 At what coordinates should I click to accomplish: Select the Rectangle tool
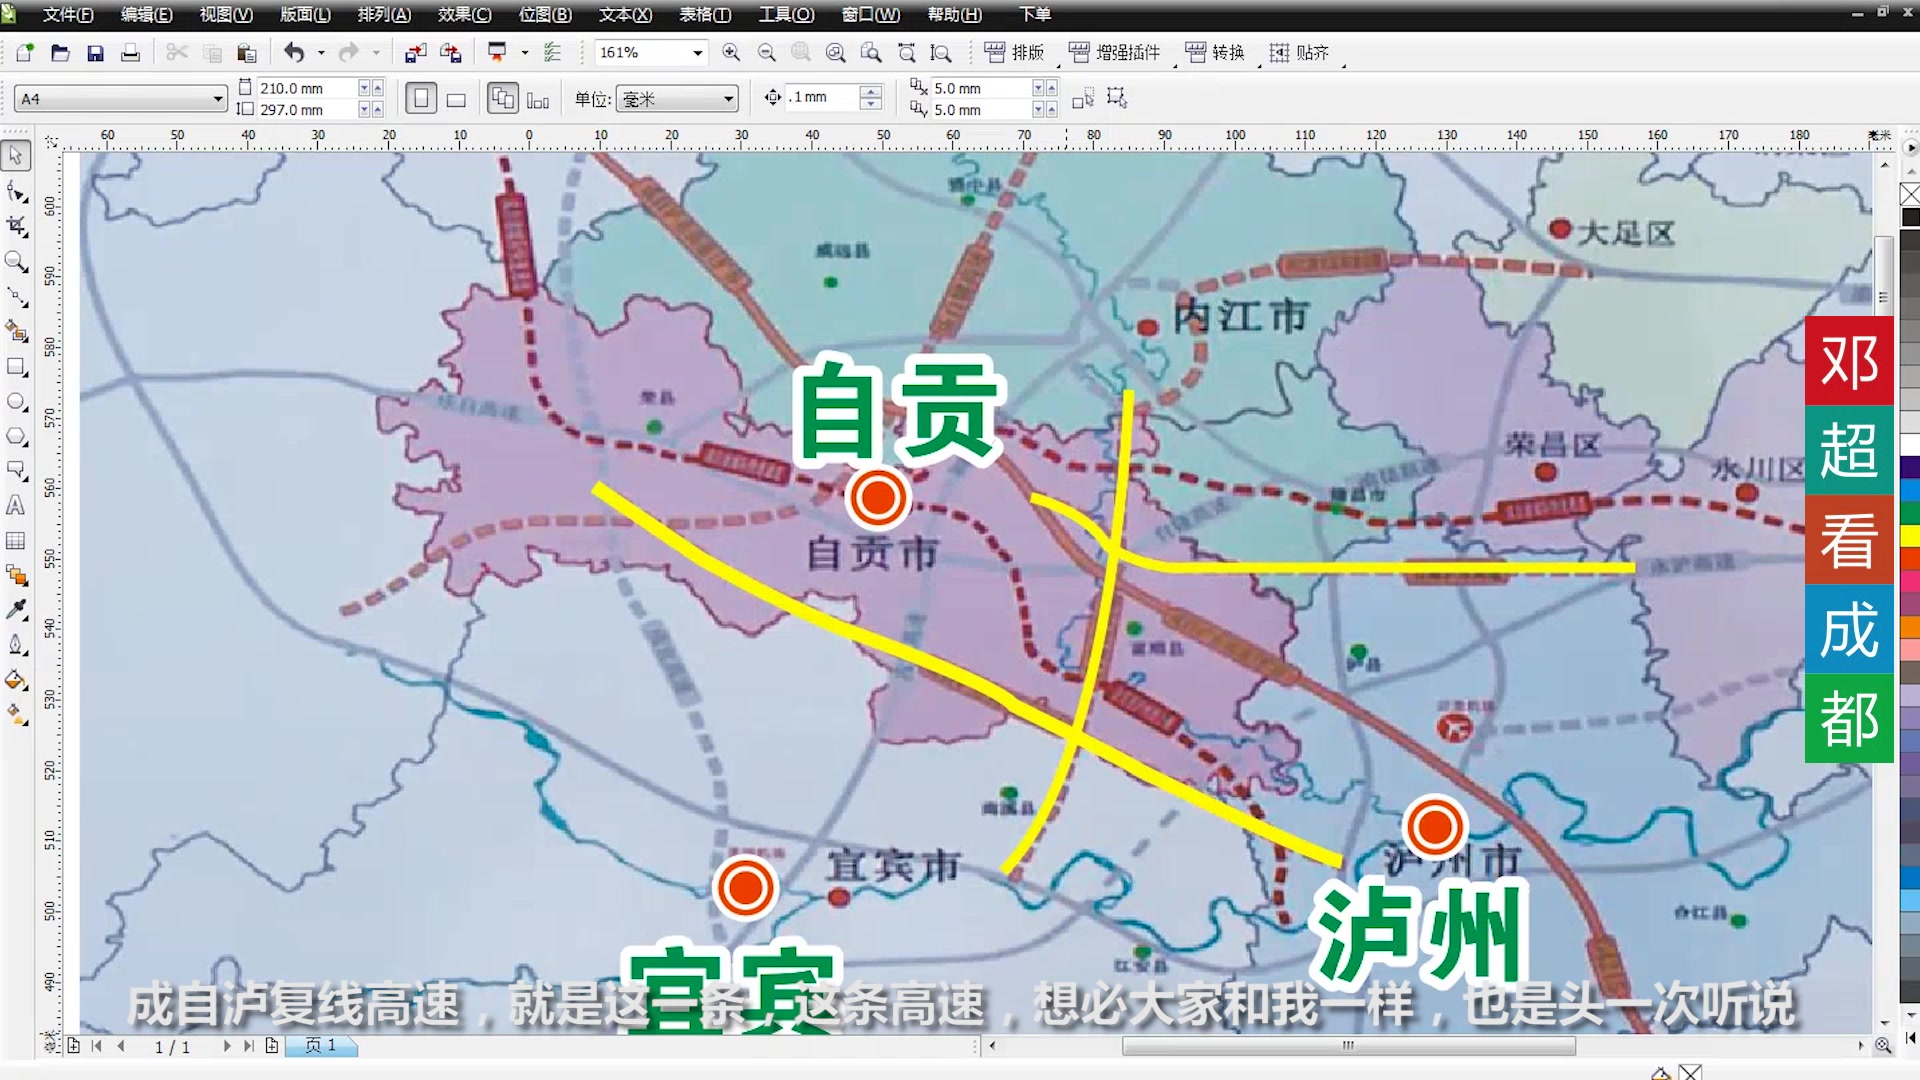pyautogui.click(x=16, y=366)
